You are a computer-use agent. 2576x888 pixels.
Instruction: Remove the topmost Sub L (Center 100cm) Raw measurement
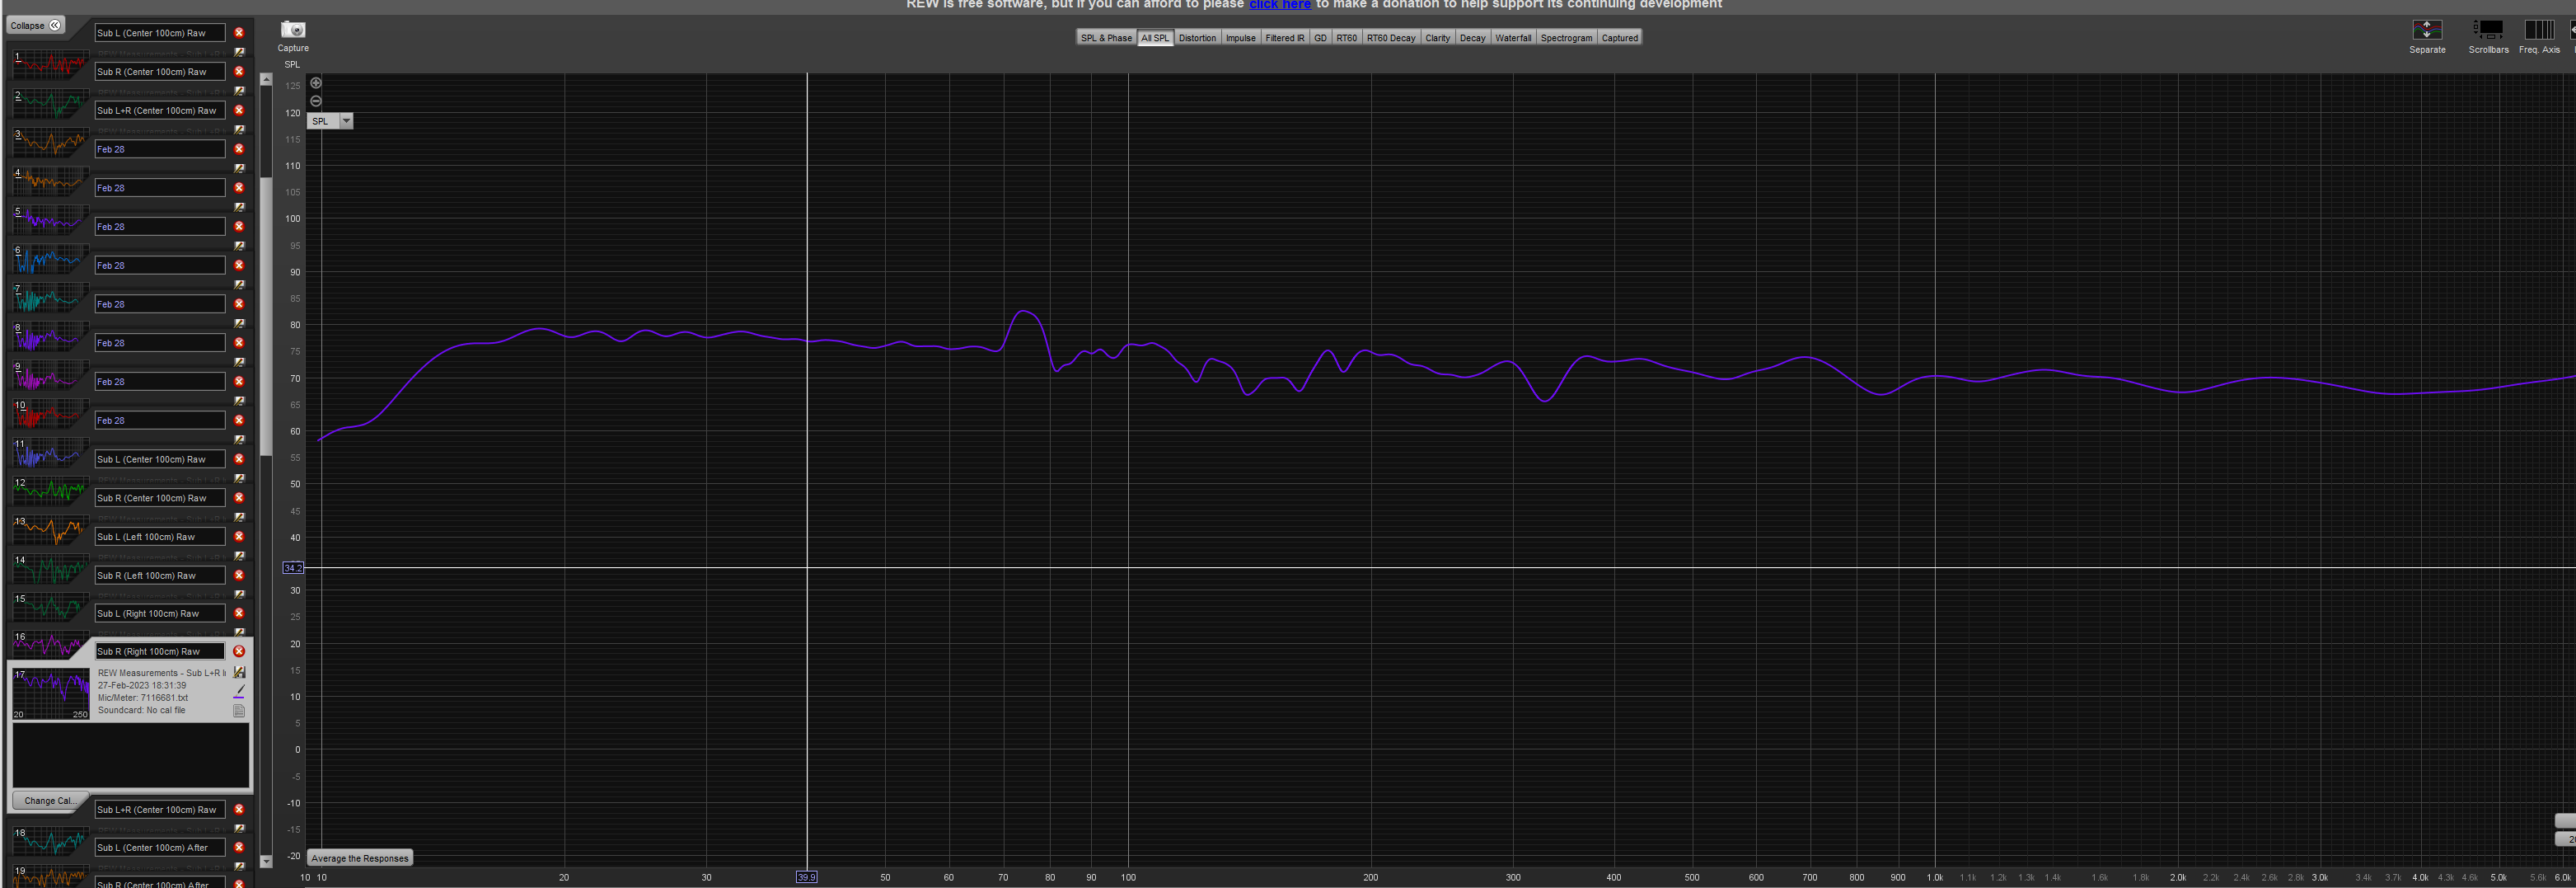[x=239, y=33]
